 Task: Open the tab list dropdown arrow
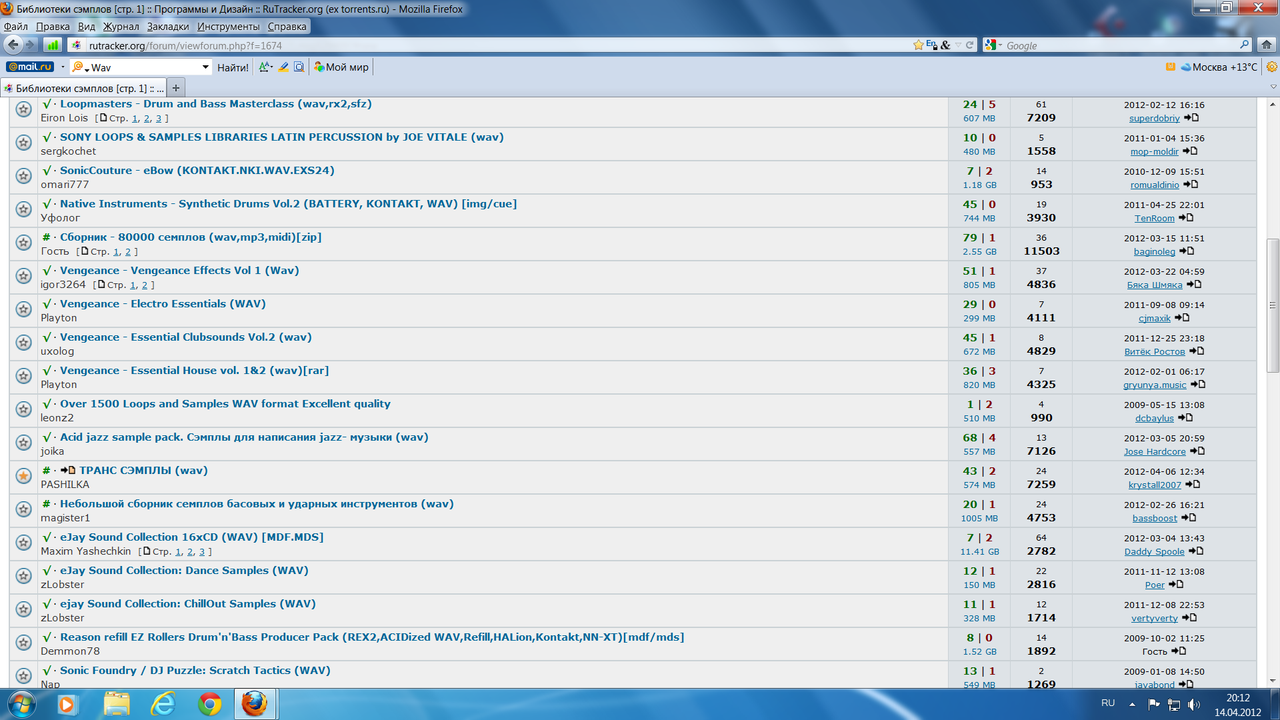pyautogui.click(x=1273, y=88)
